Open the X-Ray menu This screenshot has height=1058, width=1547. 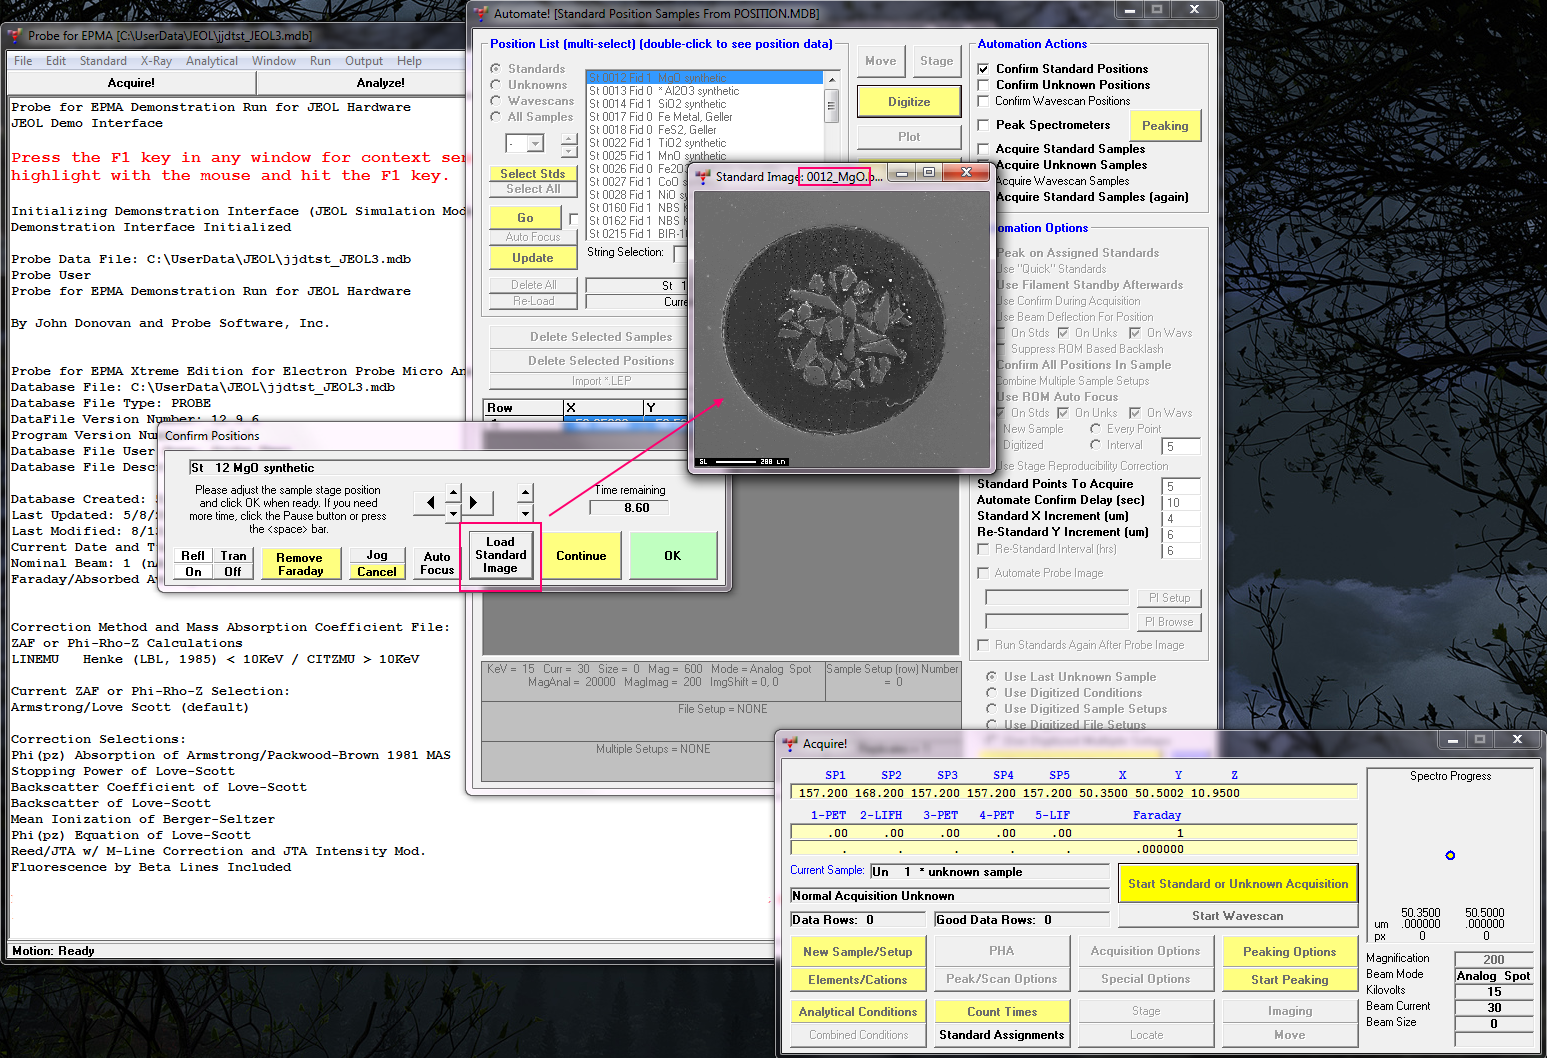point(156,61)
